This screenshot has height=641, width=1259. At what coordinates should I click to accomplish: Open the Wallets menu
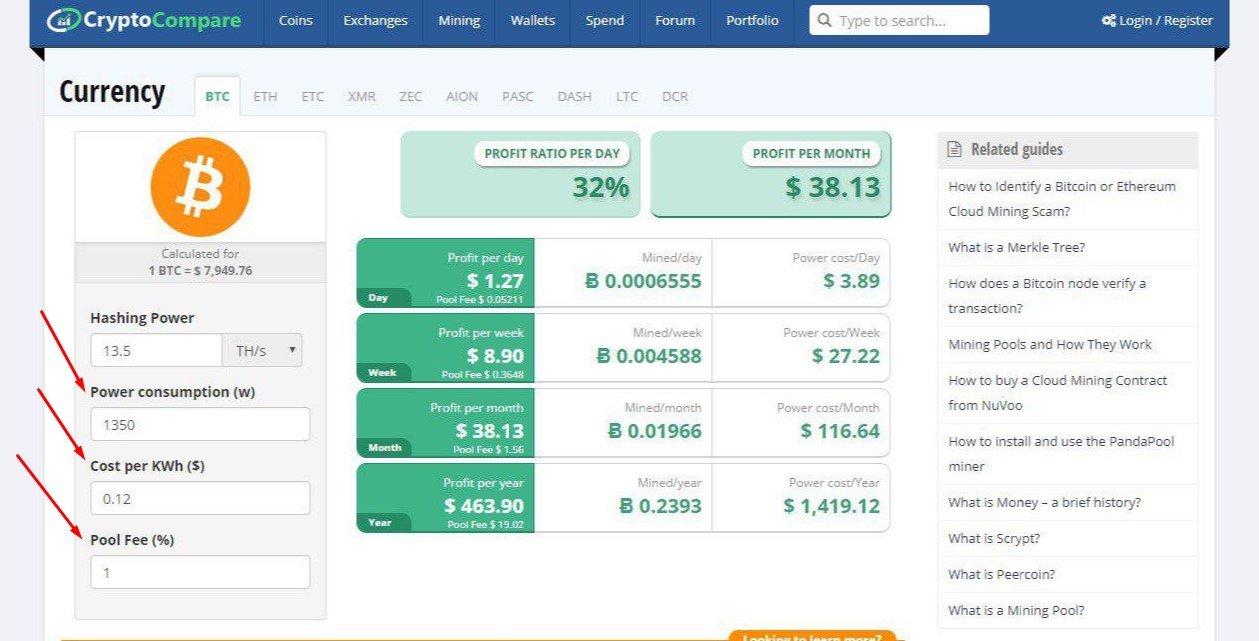pos(534,21)
